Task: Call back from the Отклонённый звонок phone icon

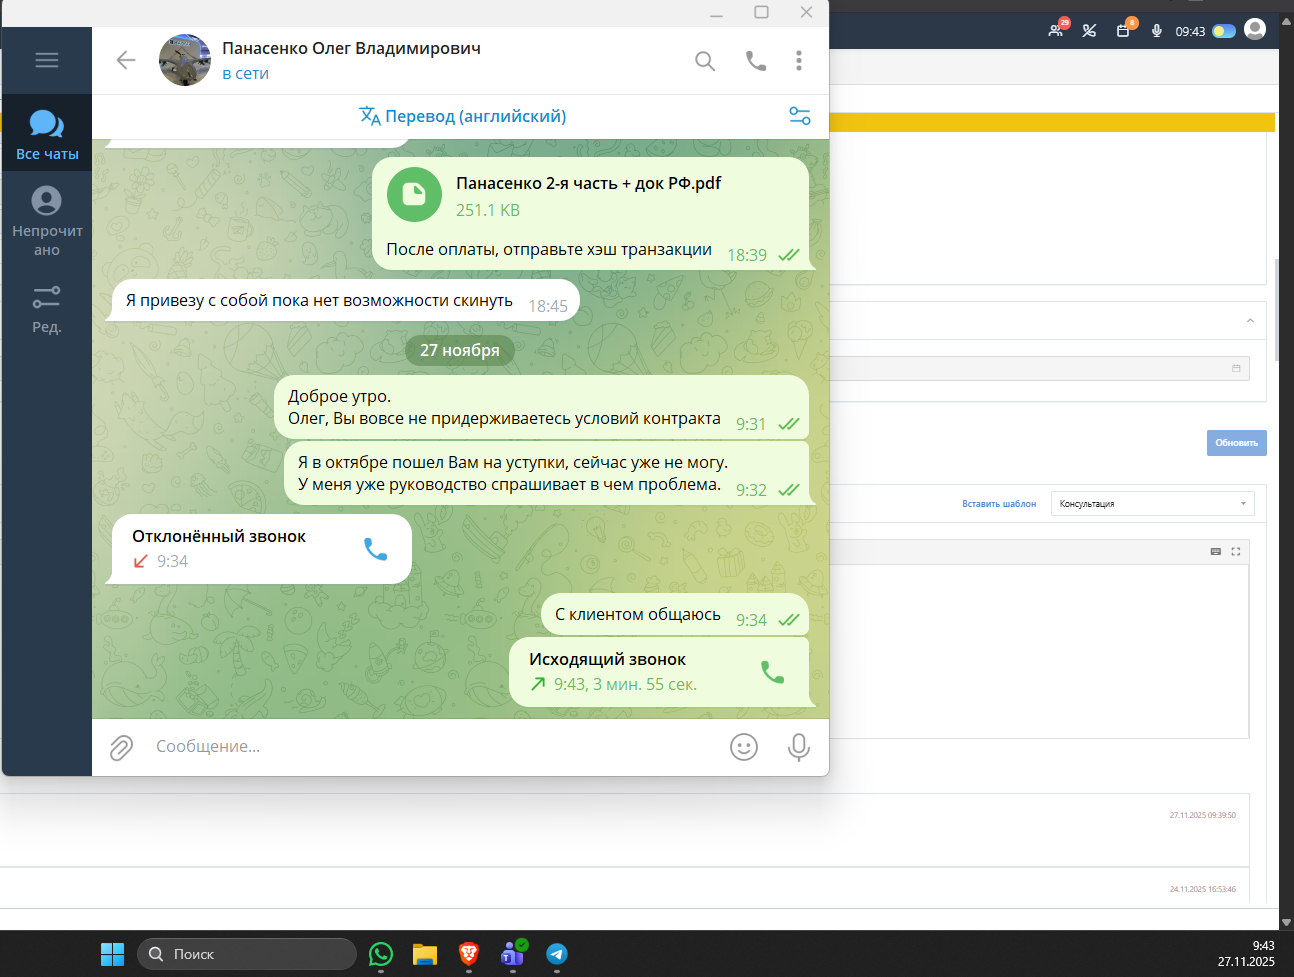Action: [375, 549]
